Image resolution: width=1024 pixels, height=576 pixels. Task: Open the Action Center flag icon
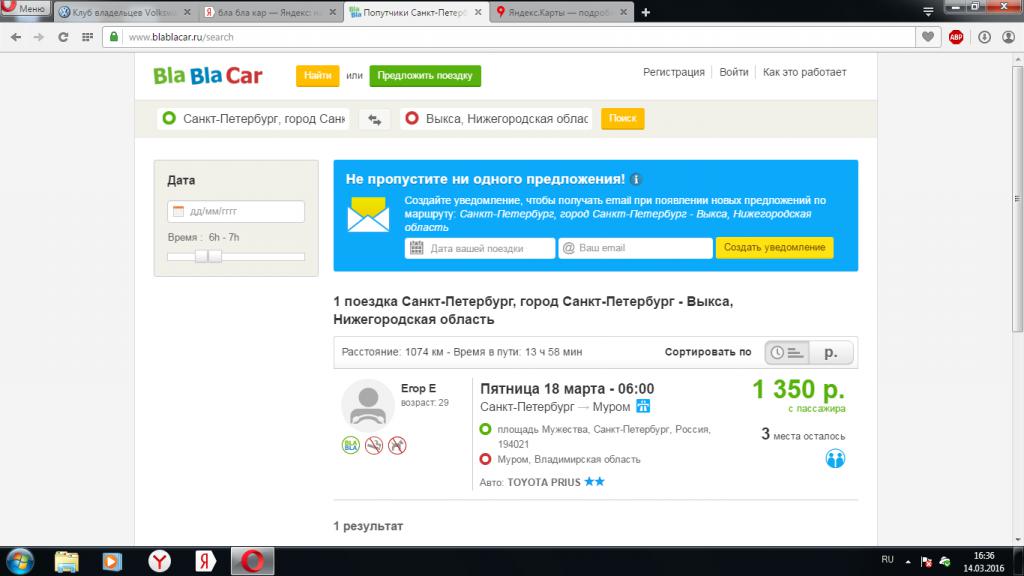[x=926, y=562]
